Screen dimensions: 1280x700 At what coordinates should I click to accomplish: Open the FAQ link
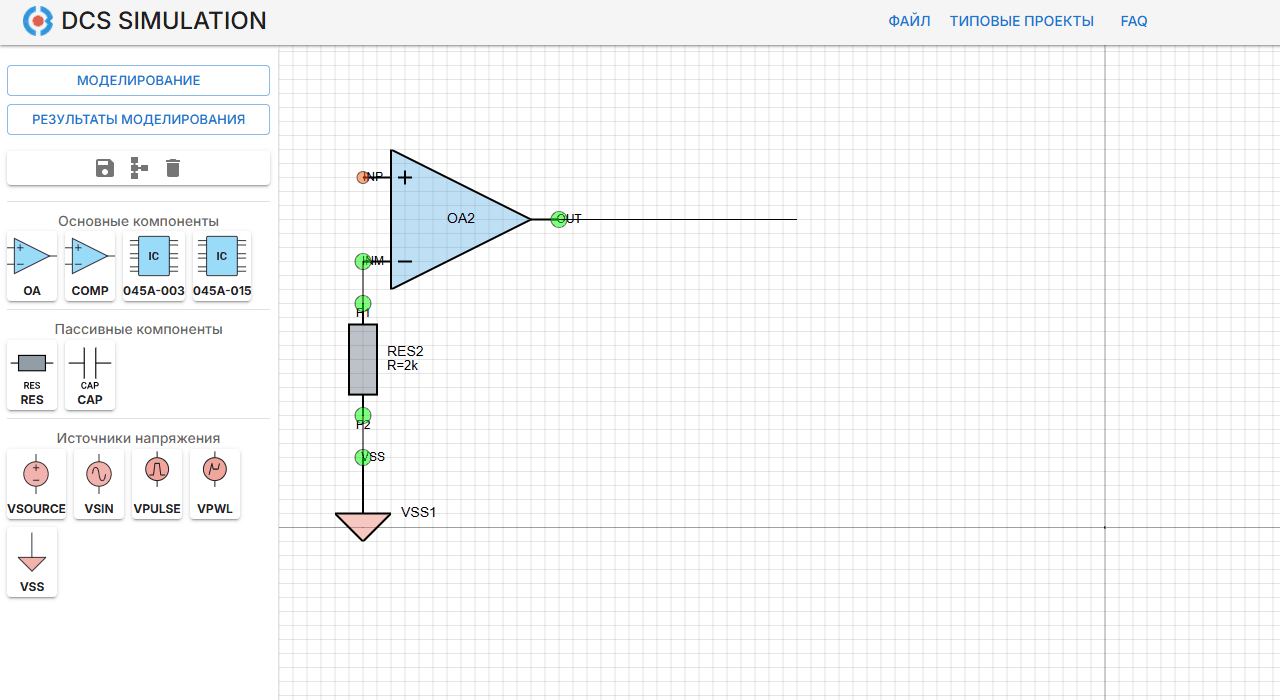pos(1134,21)
